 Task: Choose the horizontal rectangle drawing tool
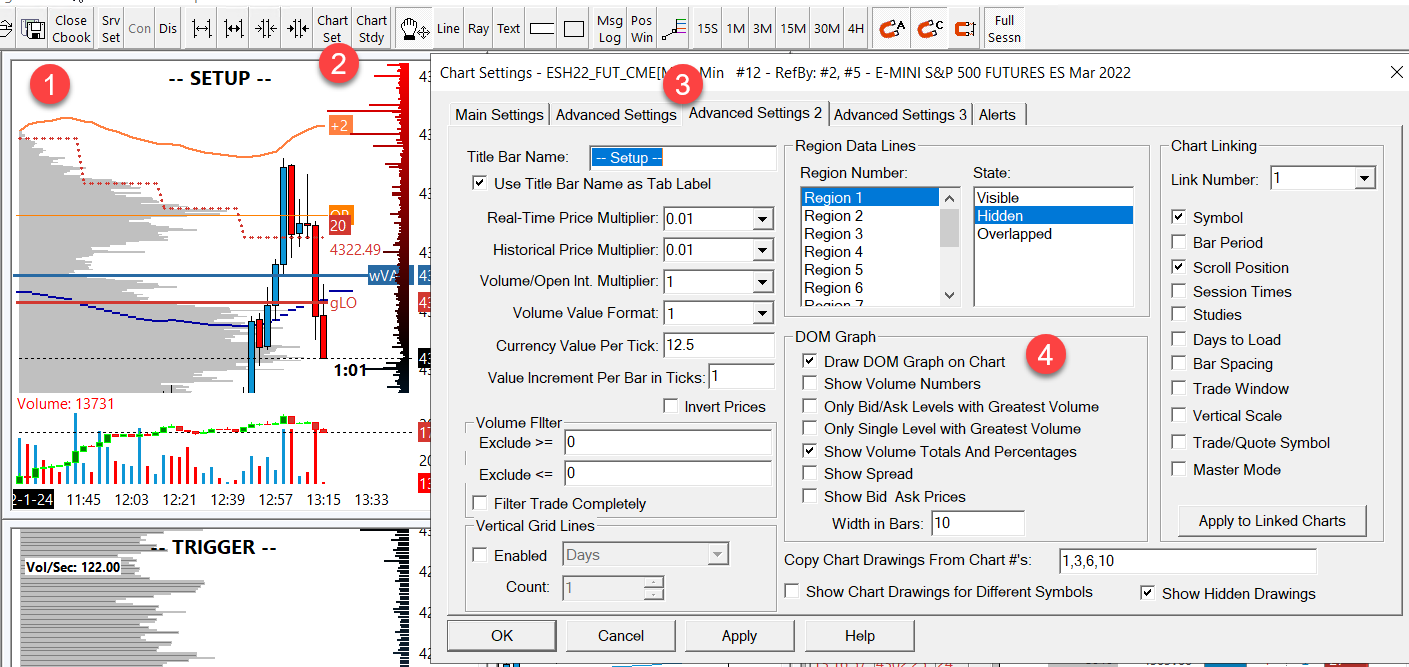pos(541,29)
